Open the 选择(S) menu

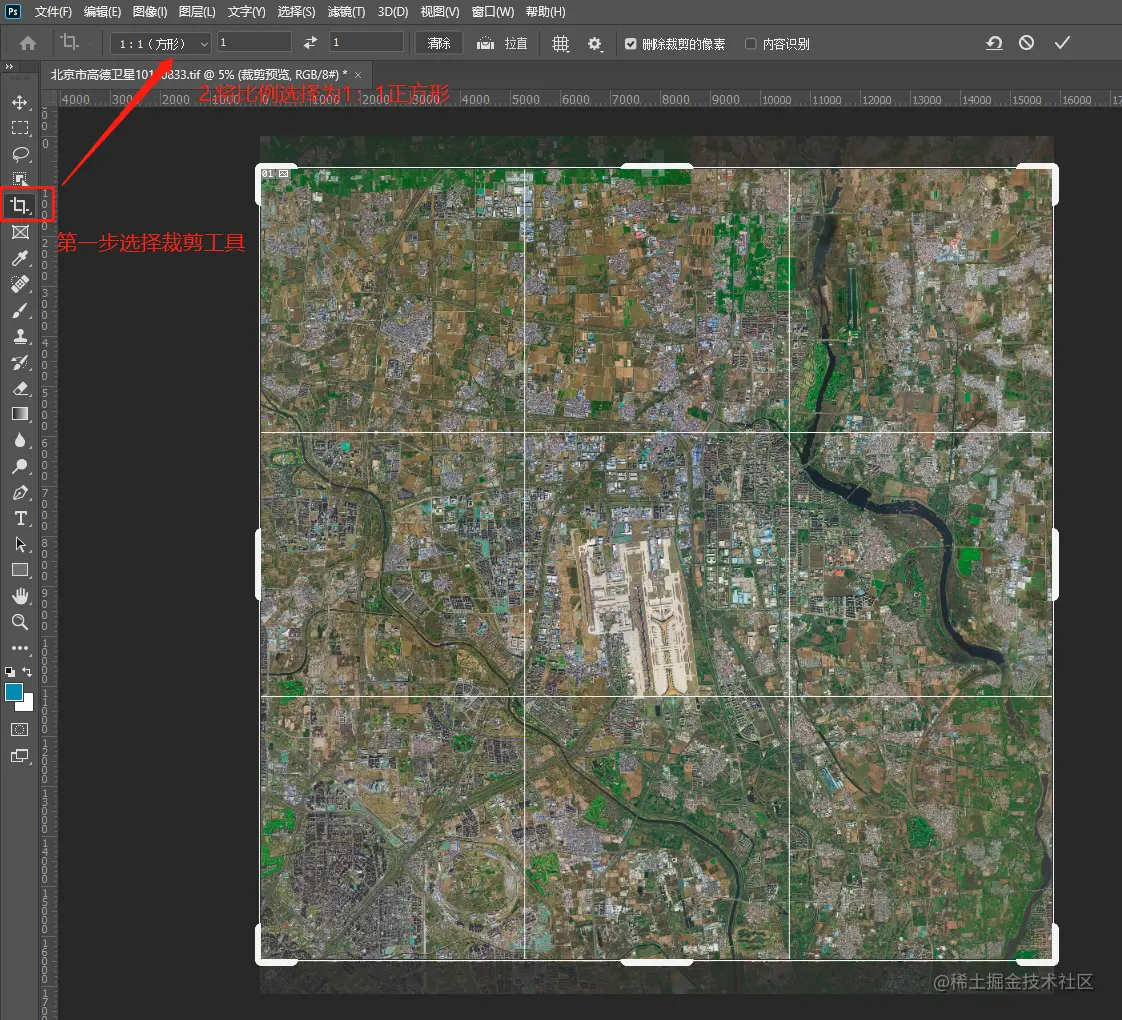click(296, 11)
